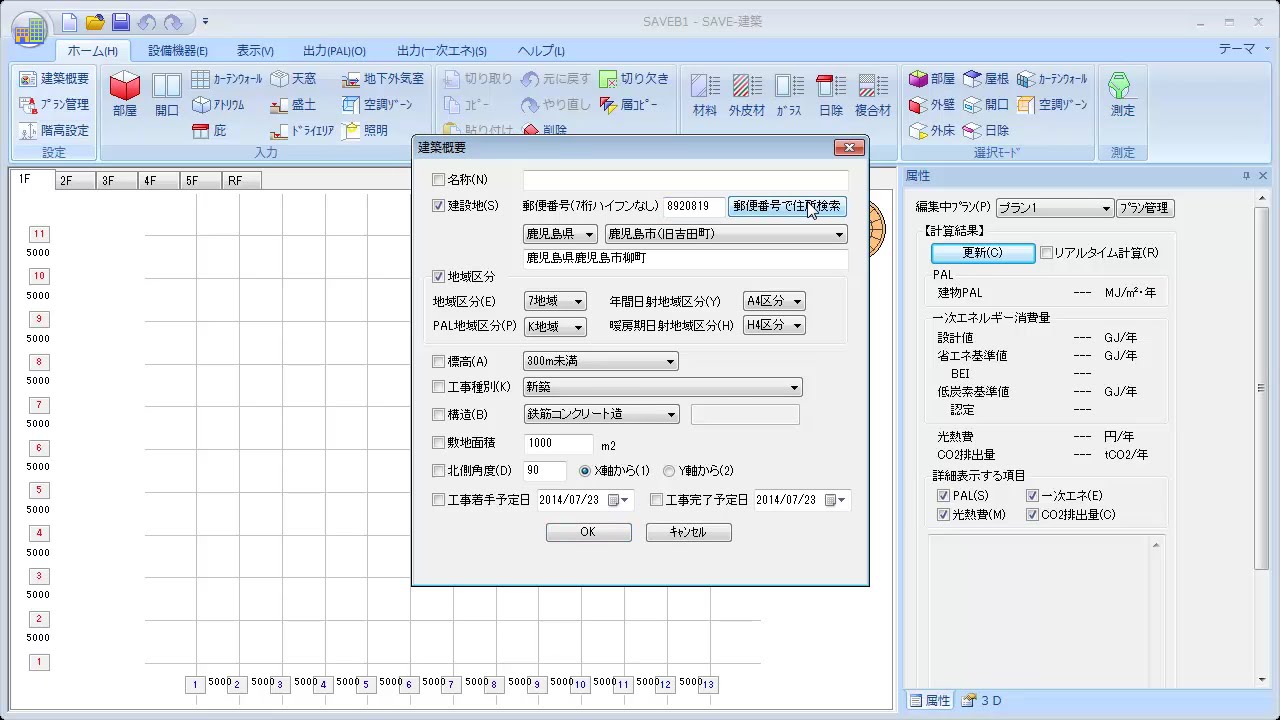Open the 鹿児島県 prefecture dropdown
The image size is (1280, 720).
click(560, 234)
